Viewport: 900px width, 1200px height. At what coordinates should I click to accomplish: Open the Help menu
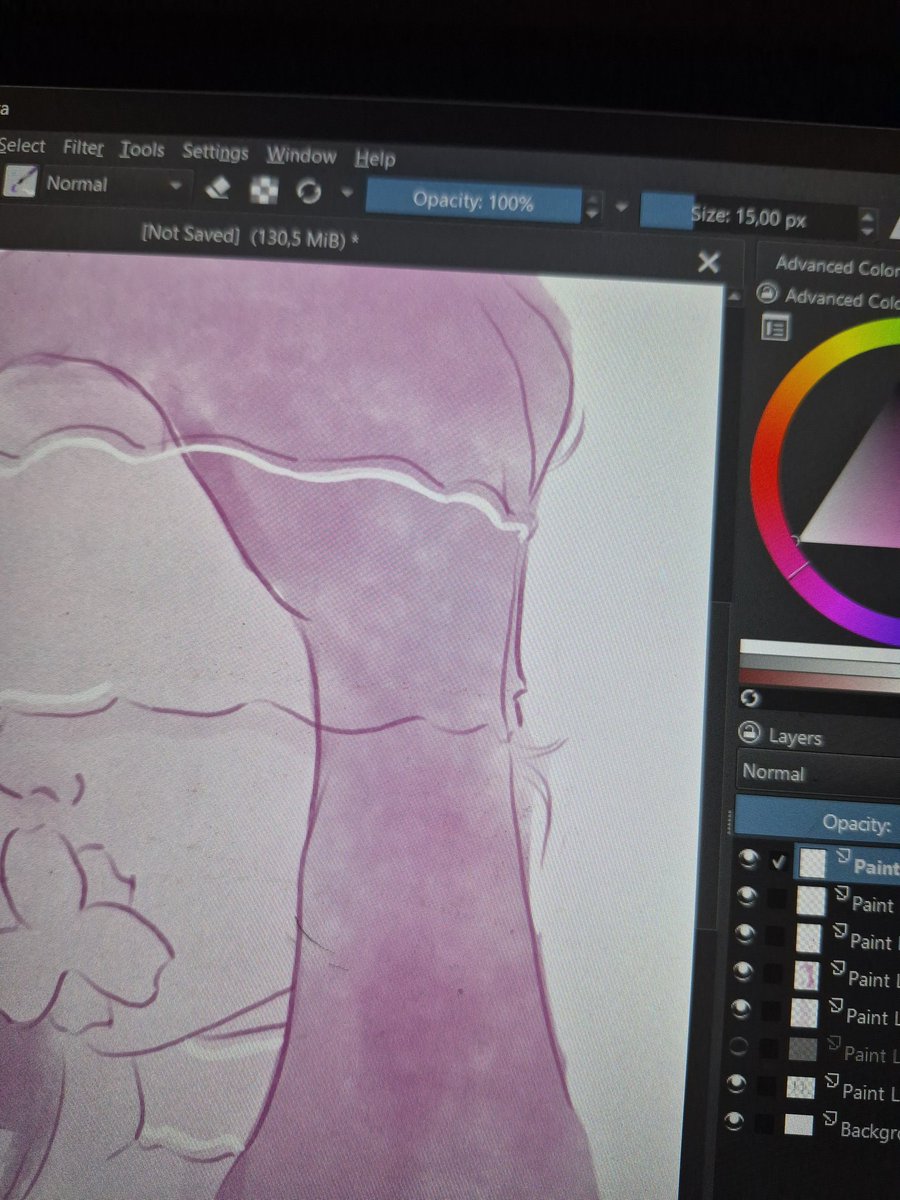[x=375, y=159]
